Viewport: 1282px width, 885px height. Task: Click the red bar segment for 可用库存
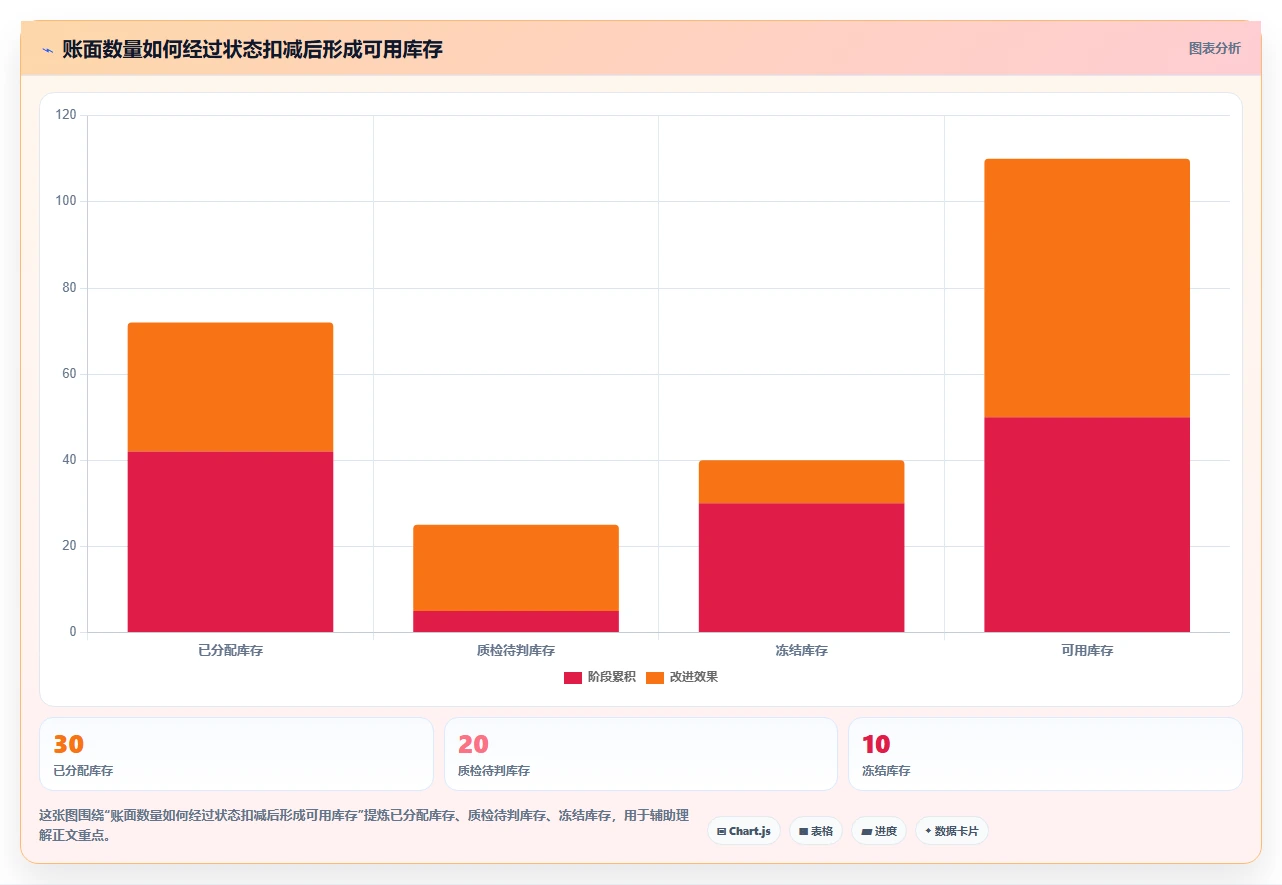pyautogui.click(x=1087, y=525)
